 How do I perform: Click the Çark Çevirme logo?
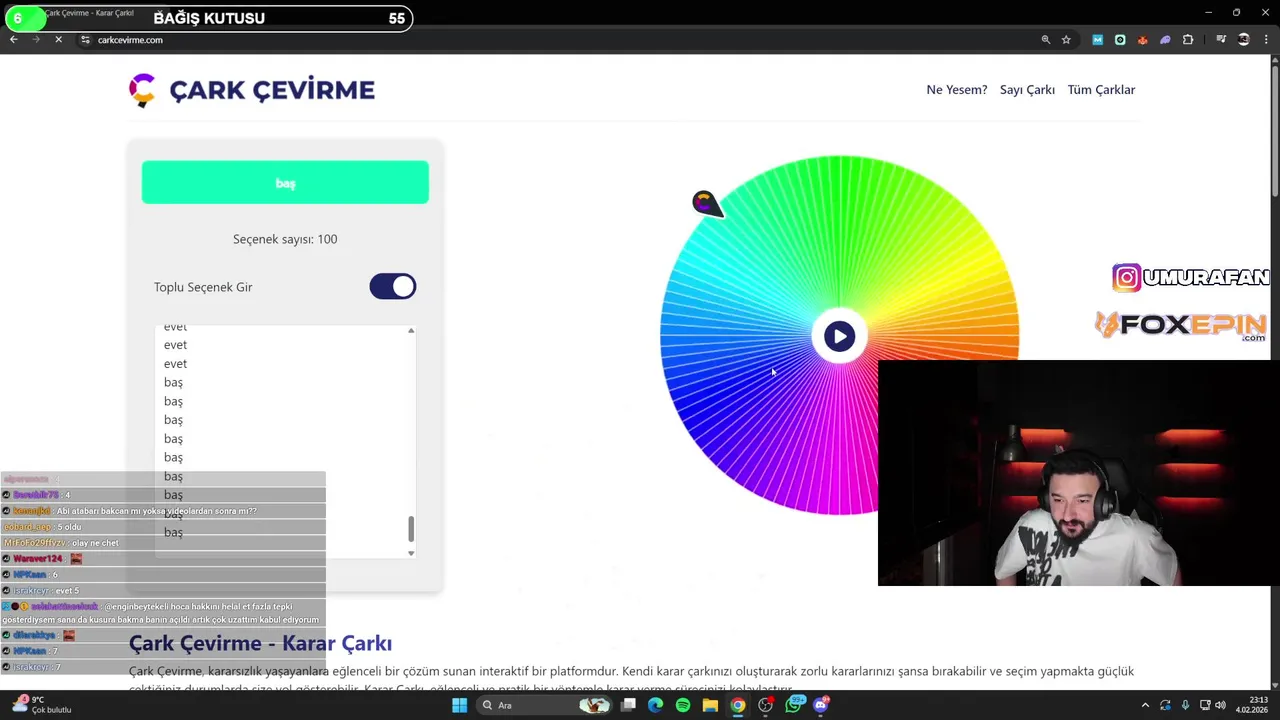click(142, 90)
